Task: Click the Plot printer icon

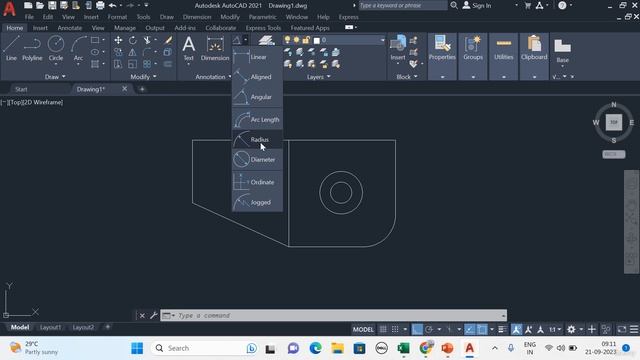Action: (100, 5)
